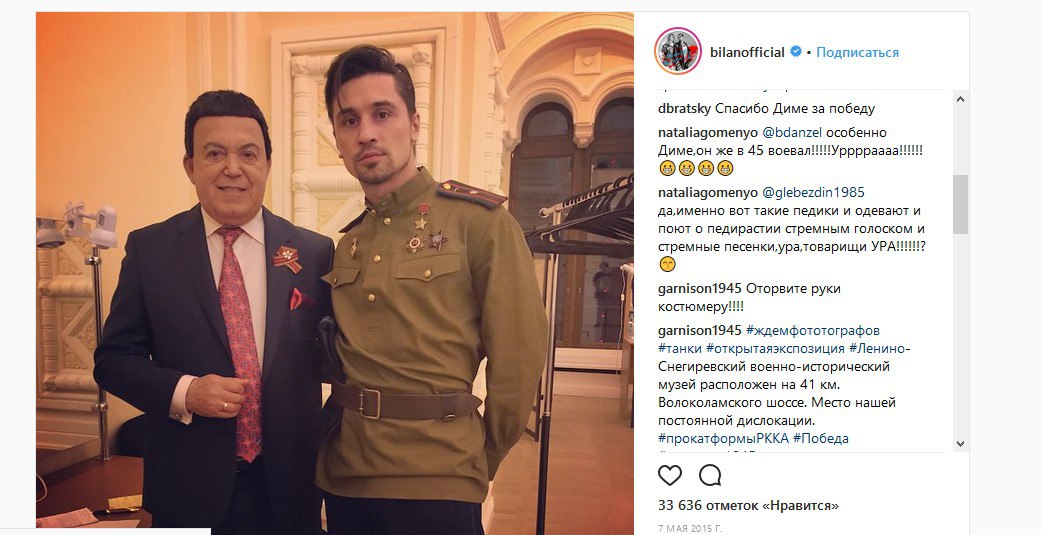Image resolution: width=1041 pixels, height=535 pixels.
Task: Click the comments scrollbar thumb
Action: click(960, 204)
